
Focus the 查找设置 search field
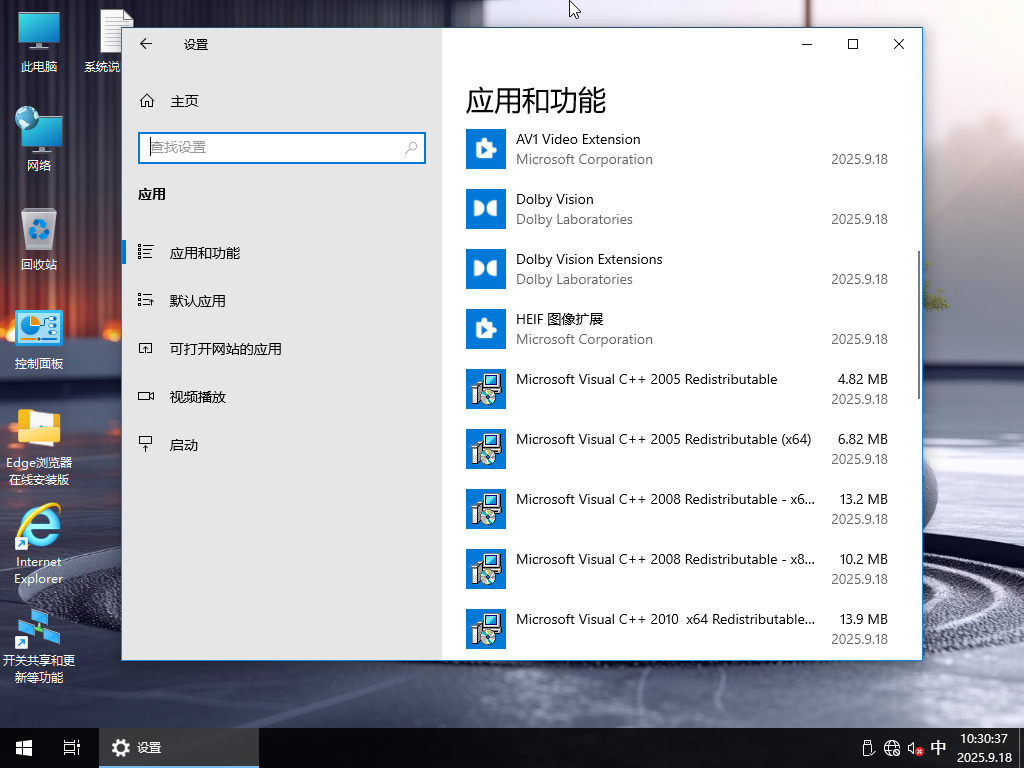tap(282, 148)
